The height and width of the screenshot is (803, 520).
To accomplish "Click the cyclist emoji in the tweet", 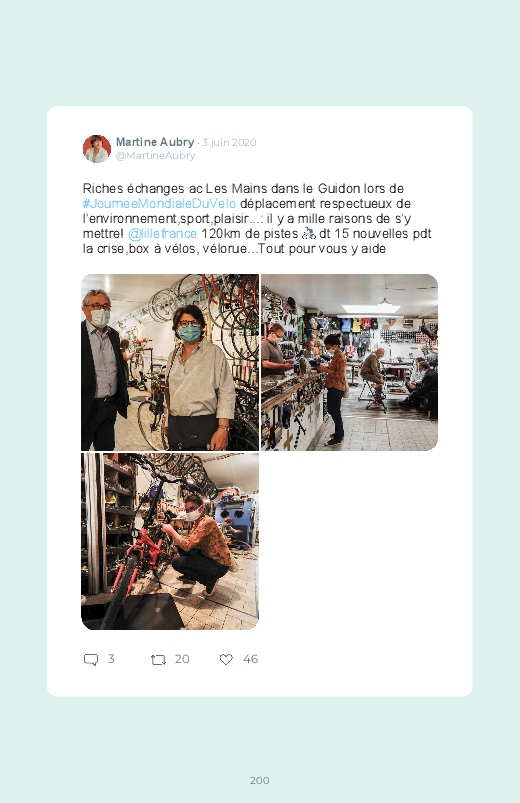I will (x=308, y=234).
